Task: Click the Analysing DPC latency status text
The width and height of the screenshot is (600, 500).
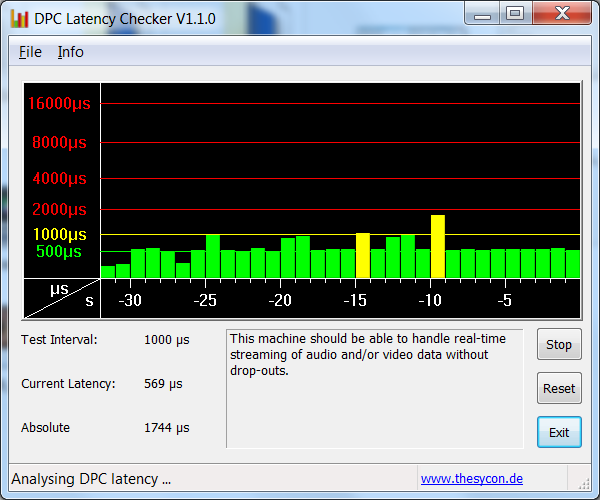Action: pyautogui.click(x=91, y=479)
